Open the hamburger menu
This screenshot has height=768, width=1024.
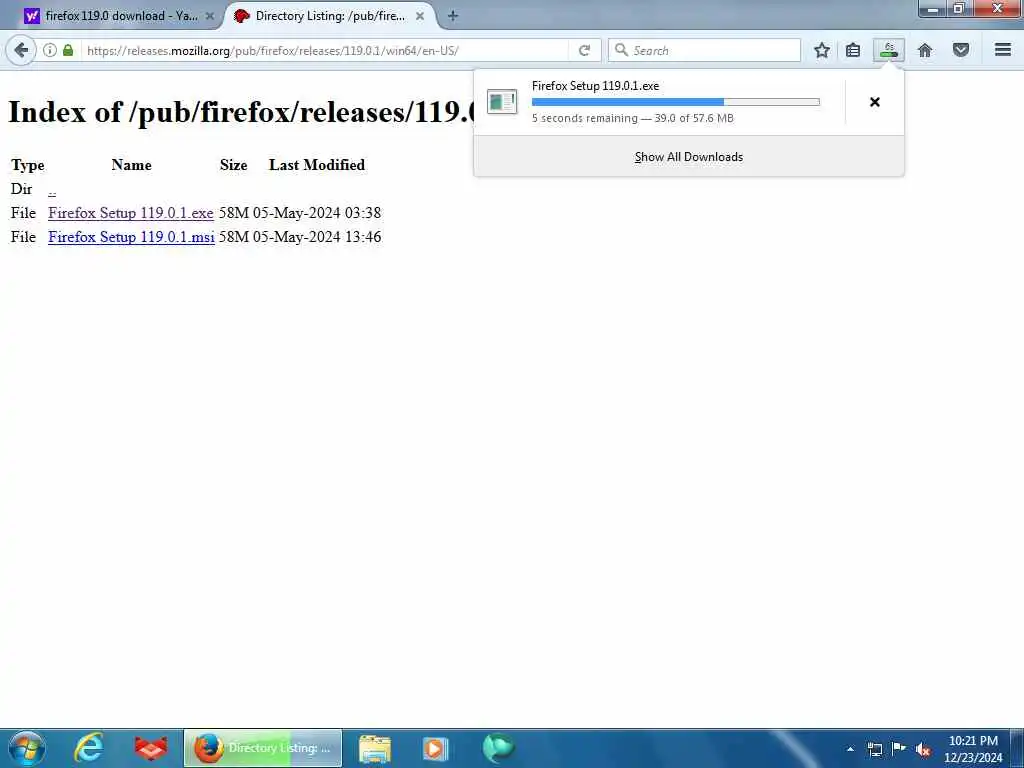pos(1003,50)
